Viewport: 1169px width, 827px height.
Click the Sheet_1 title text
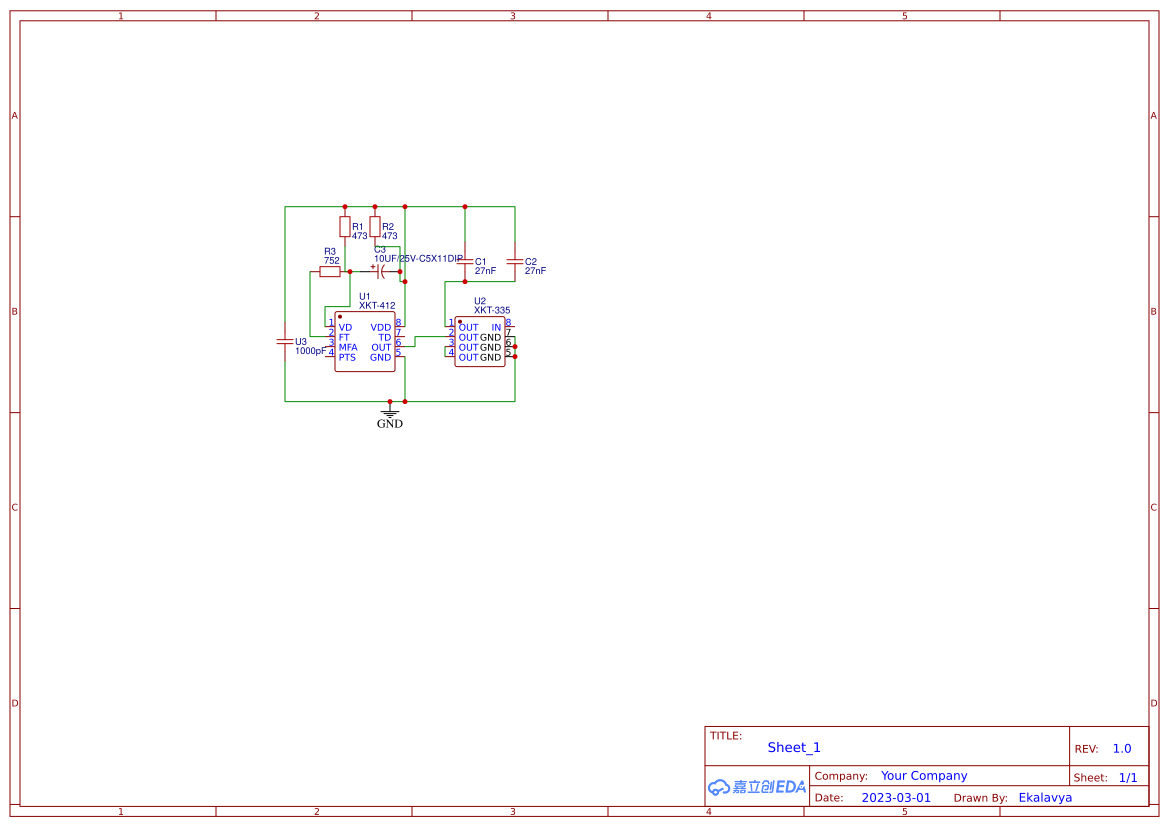793,747
